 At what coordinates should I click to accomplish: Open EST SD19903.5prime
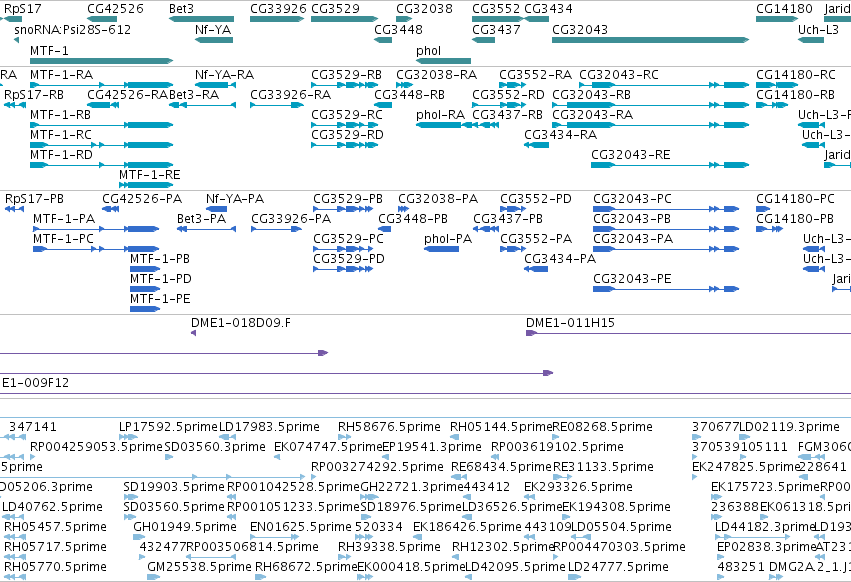tap(174, 487)
